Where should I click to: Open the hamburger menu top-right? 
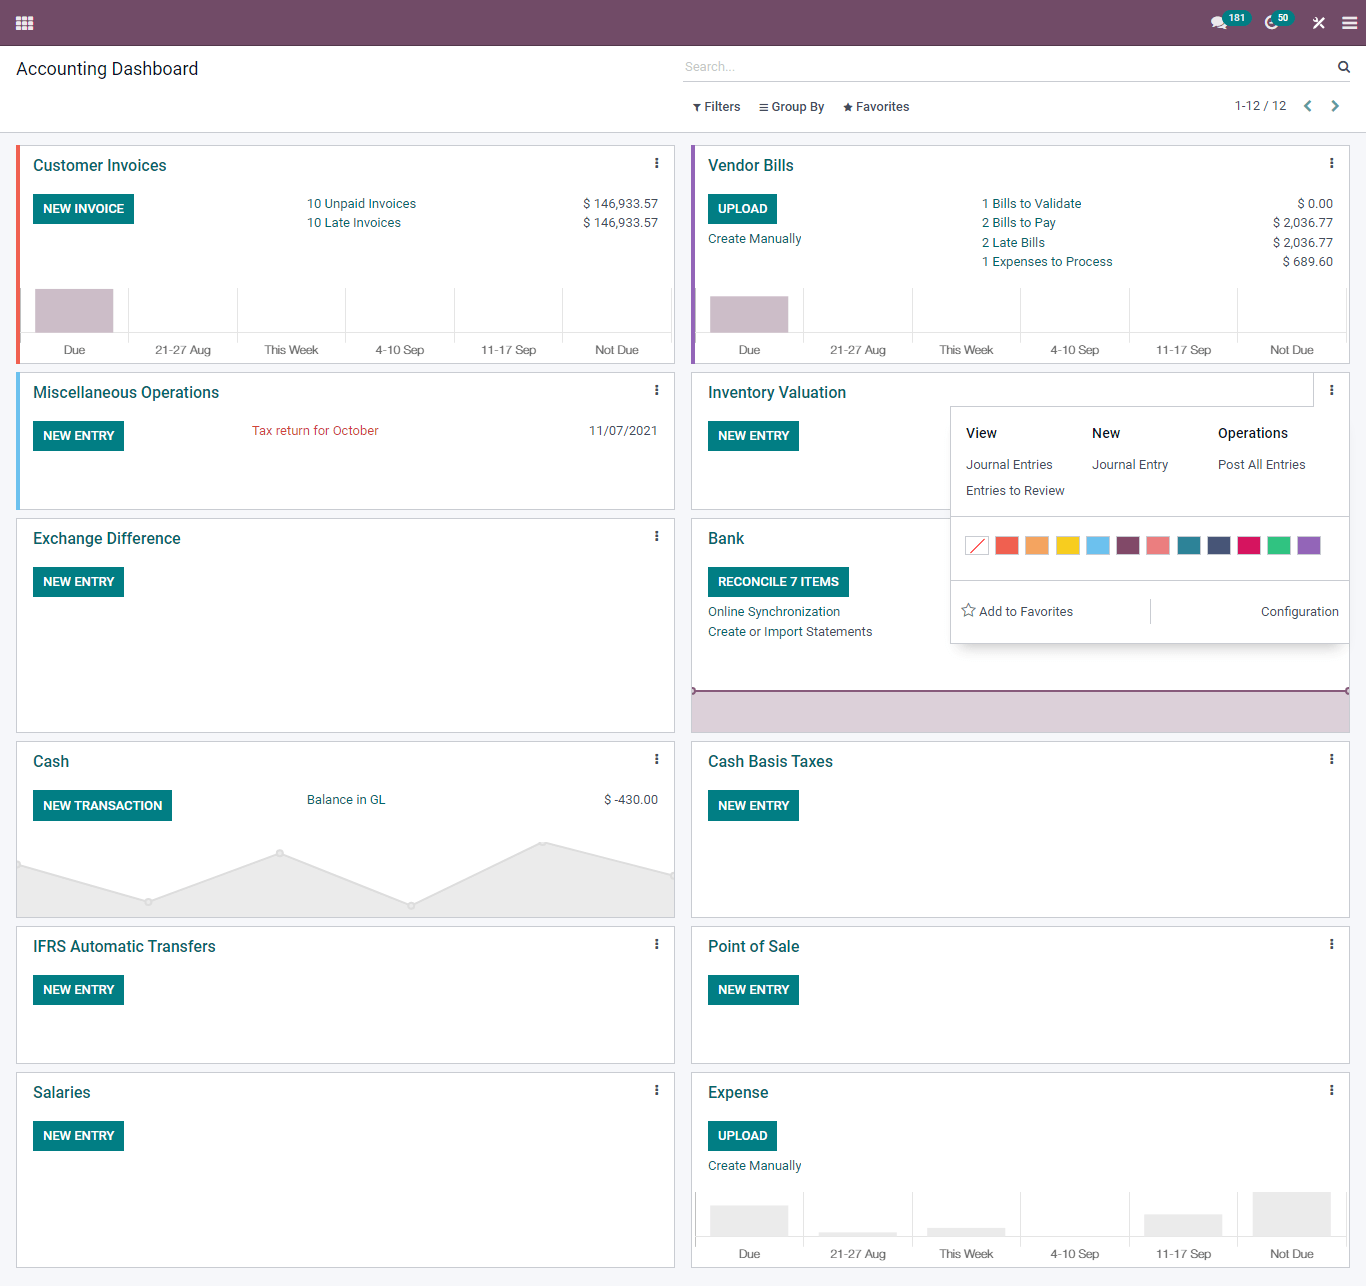(x=1348, y=22)
